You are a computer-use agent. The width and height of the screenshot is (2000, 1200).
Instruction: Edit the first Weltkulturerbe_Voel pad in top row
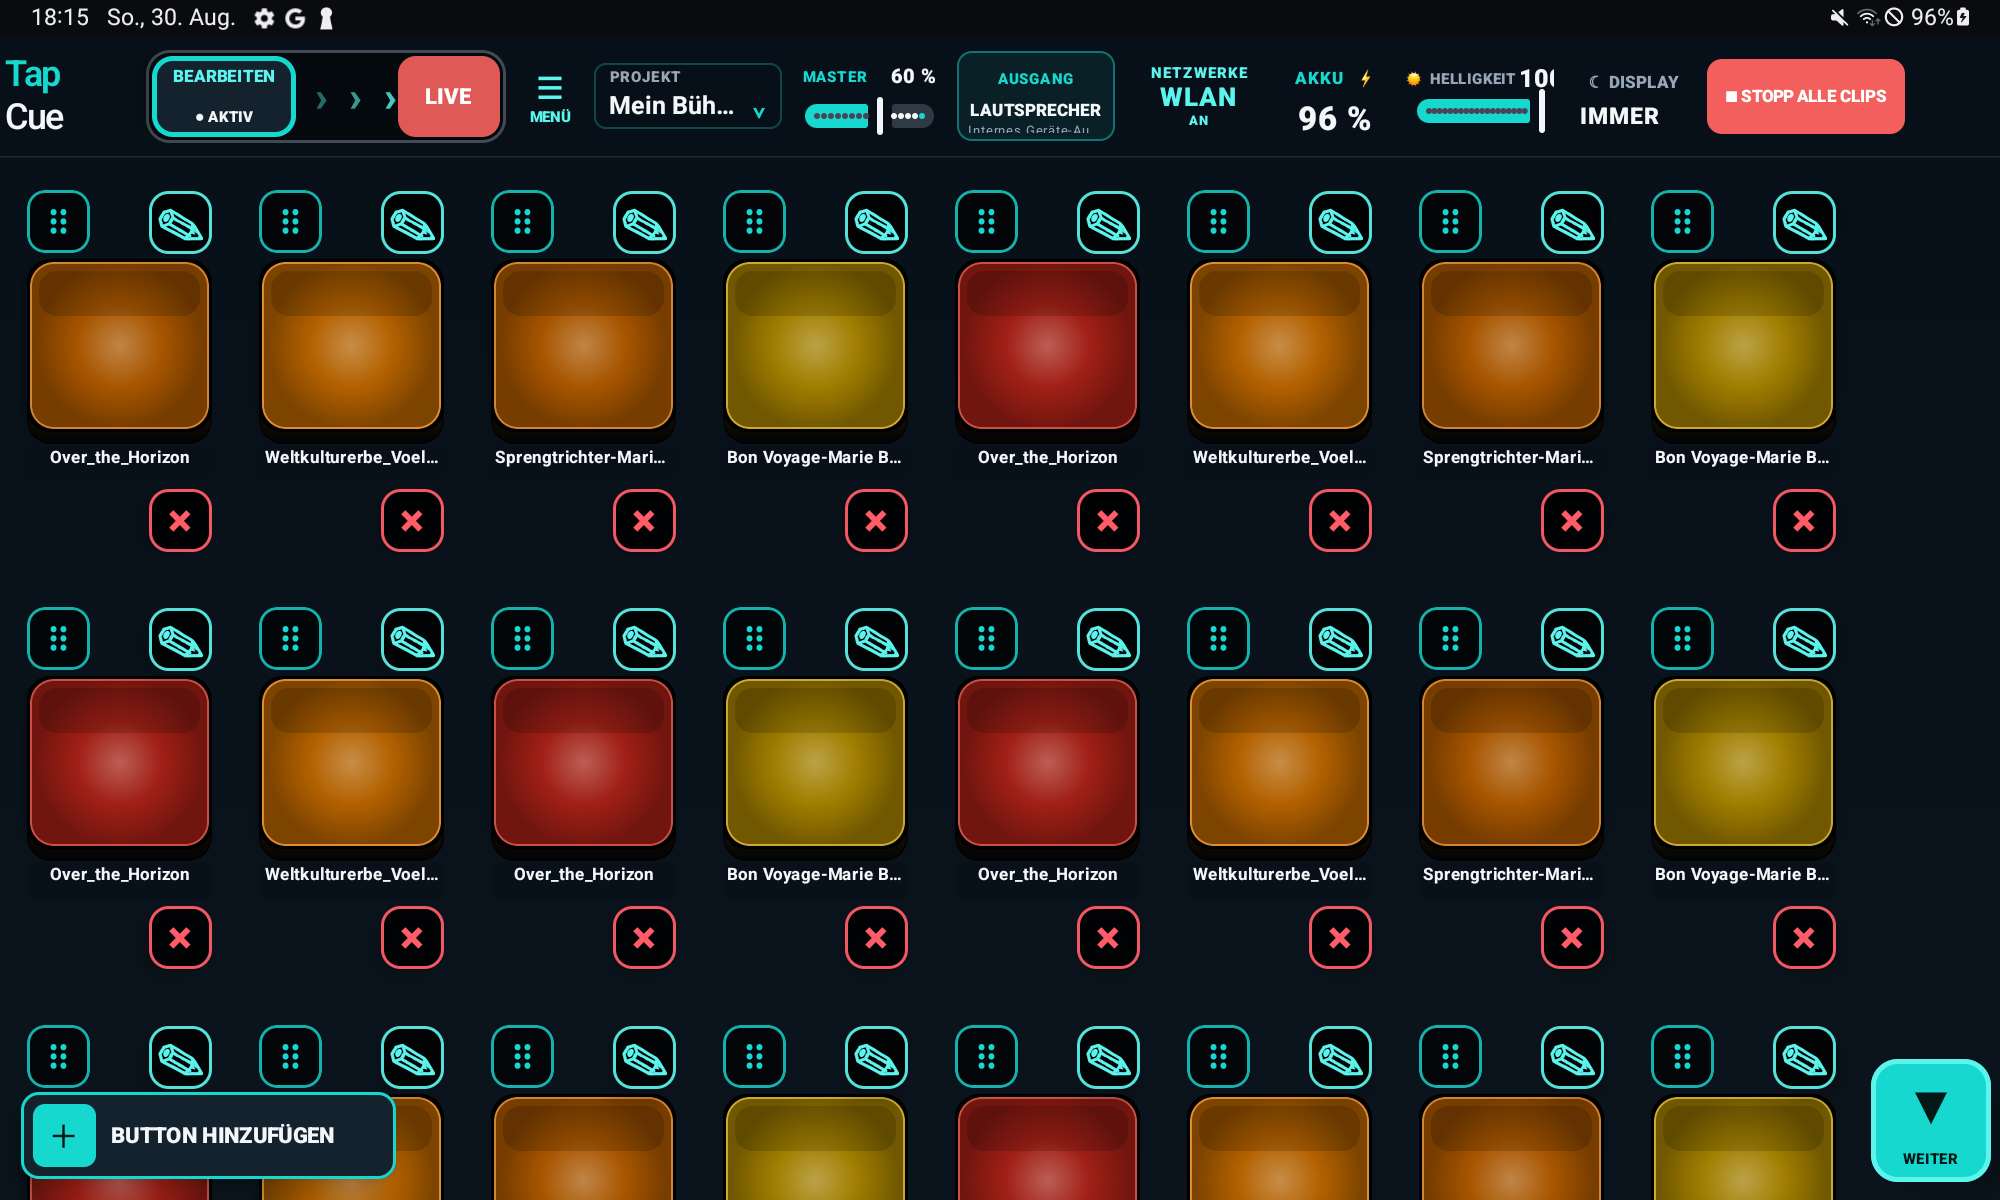412,222
